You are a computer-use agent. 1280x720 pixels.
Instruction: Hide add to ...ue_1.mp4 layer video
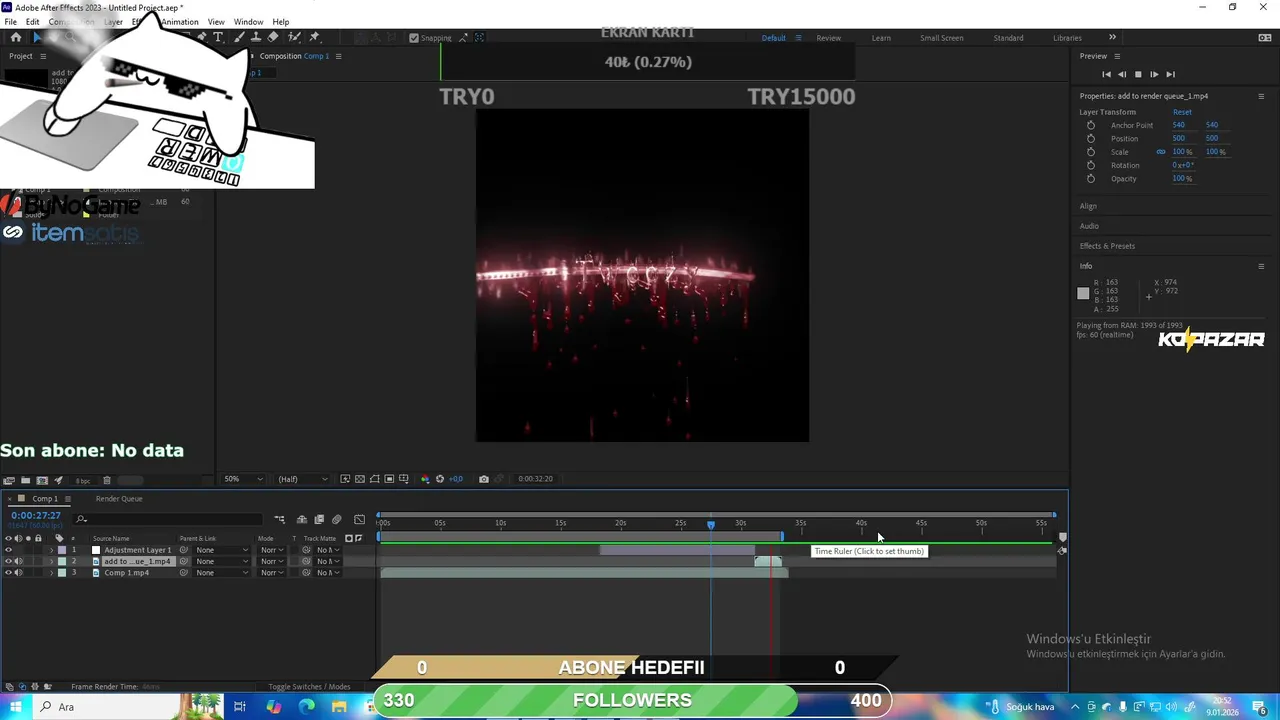click(x=8, y=561)
